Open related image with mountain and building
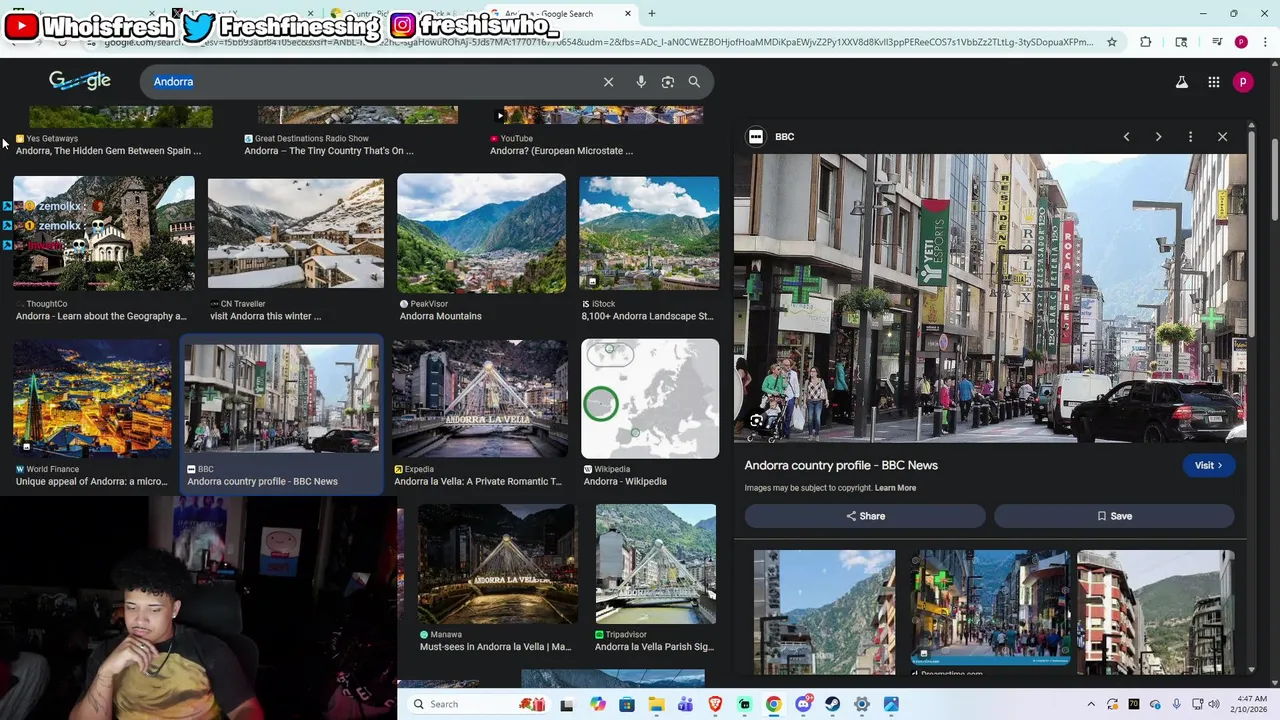This screenshot has height=720, width=1280. click(x=825, y=610)
